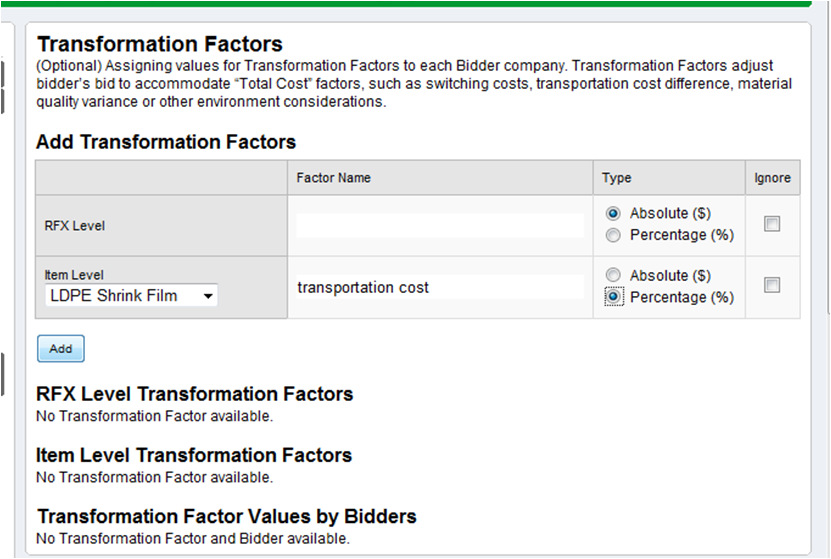Click the Factor Name column header

tap(334, 178)
